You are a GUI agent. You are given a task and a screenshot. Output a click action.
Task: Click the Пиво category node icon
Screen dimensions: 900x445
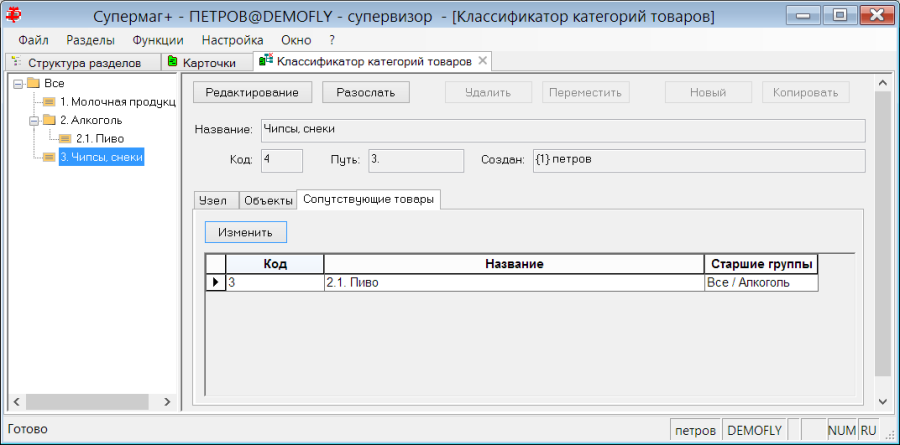(x=65, y=139)
